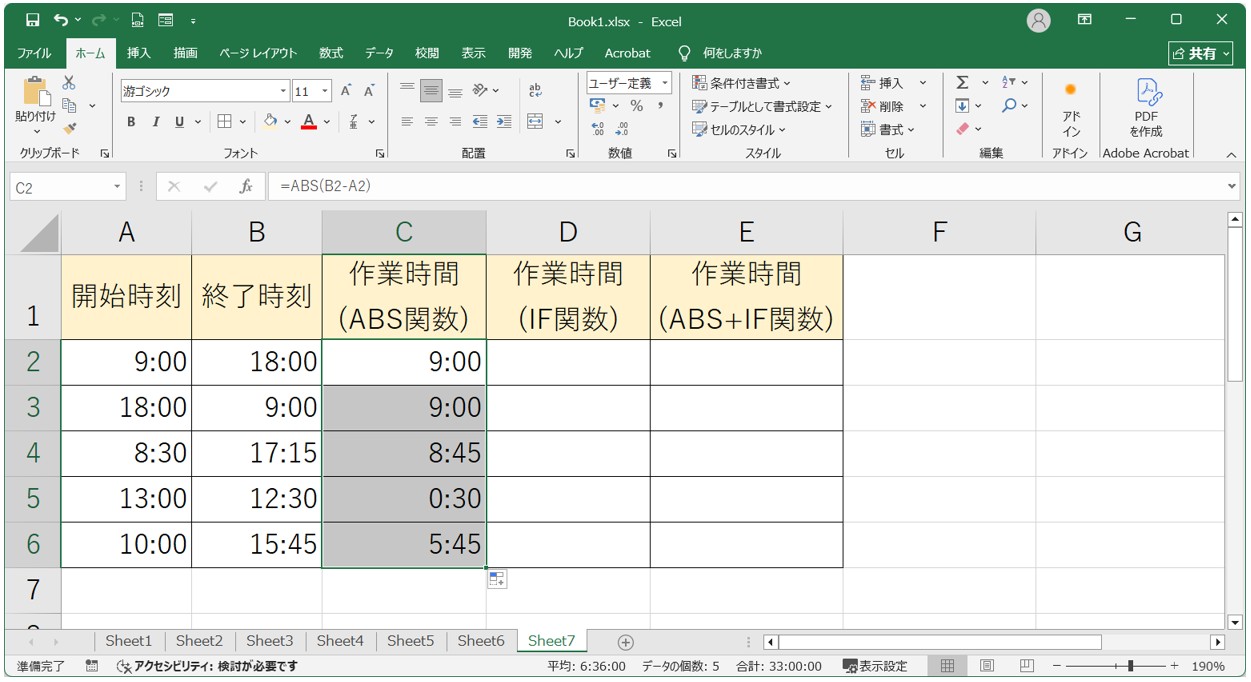This screenshot has height=682, width=1251.
Task: Open Find and Select magnifier
Action: pos(1010,106)
